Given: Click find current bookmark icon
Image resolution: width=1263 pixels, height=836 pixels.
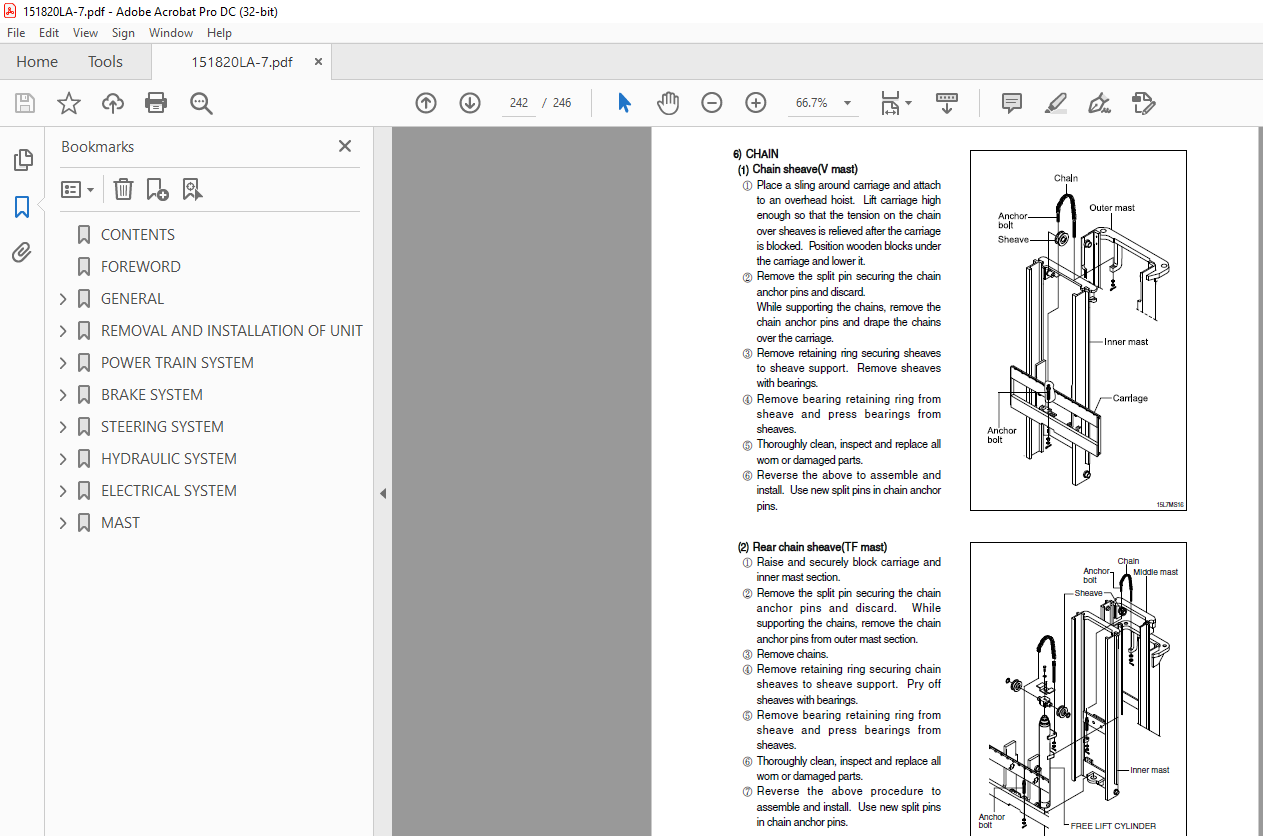Looking at the screenshot, I should tap(192, 189).
